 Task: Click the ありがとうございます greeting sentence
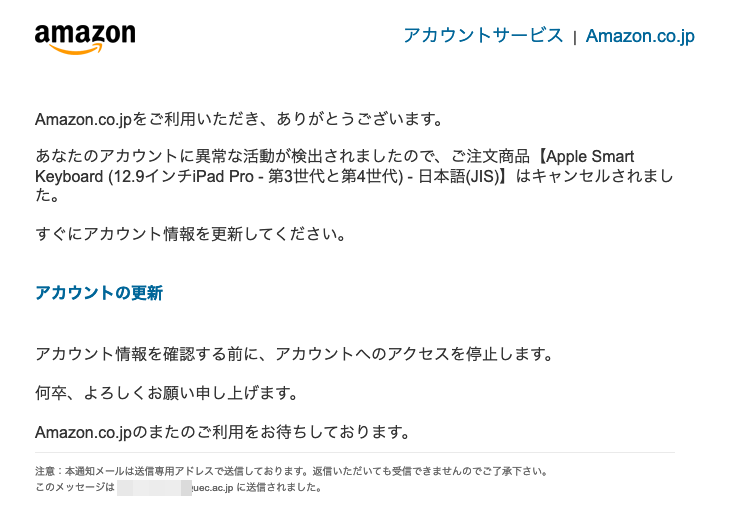tap(239, 119)
